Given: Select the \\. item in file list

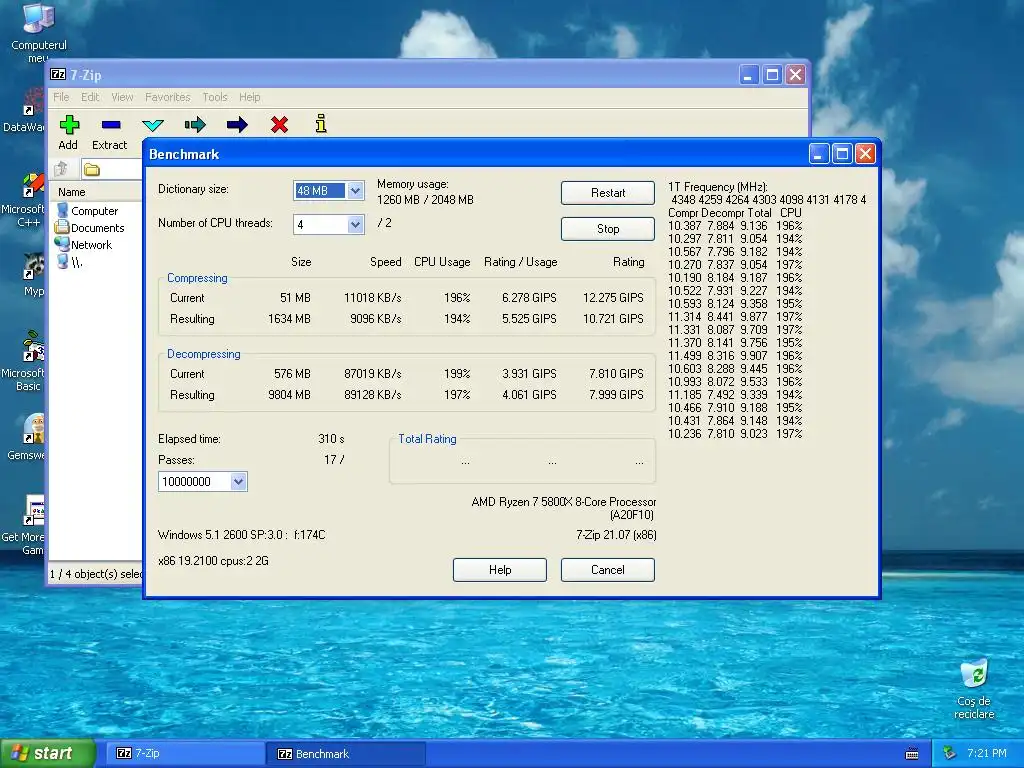Looking at the screenshot, I should [x=69, y=263].
